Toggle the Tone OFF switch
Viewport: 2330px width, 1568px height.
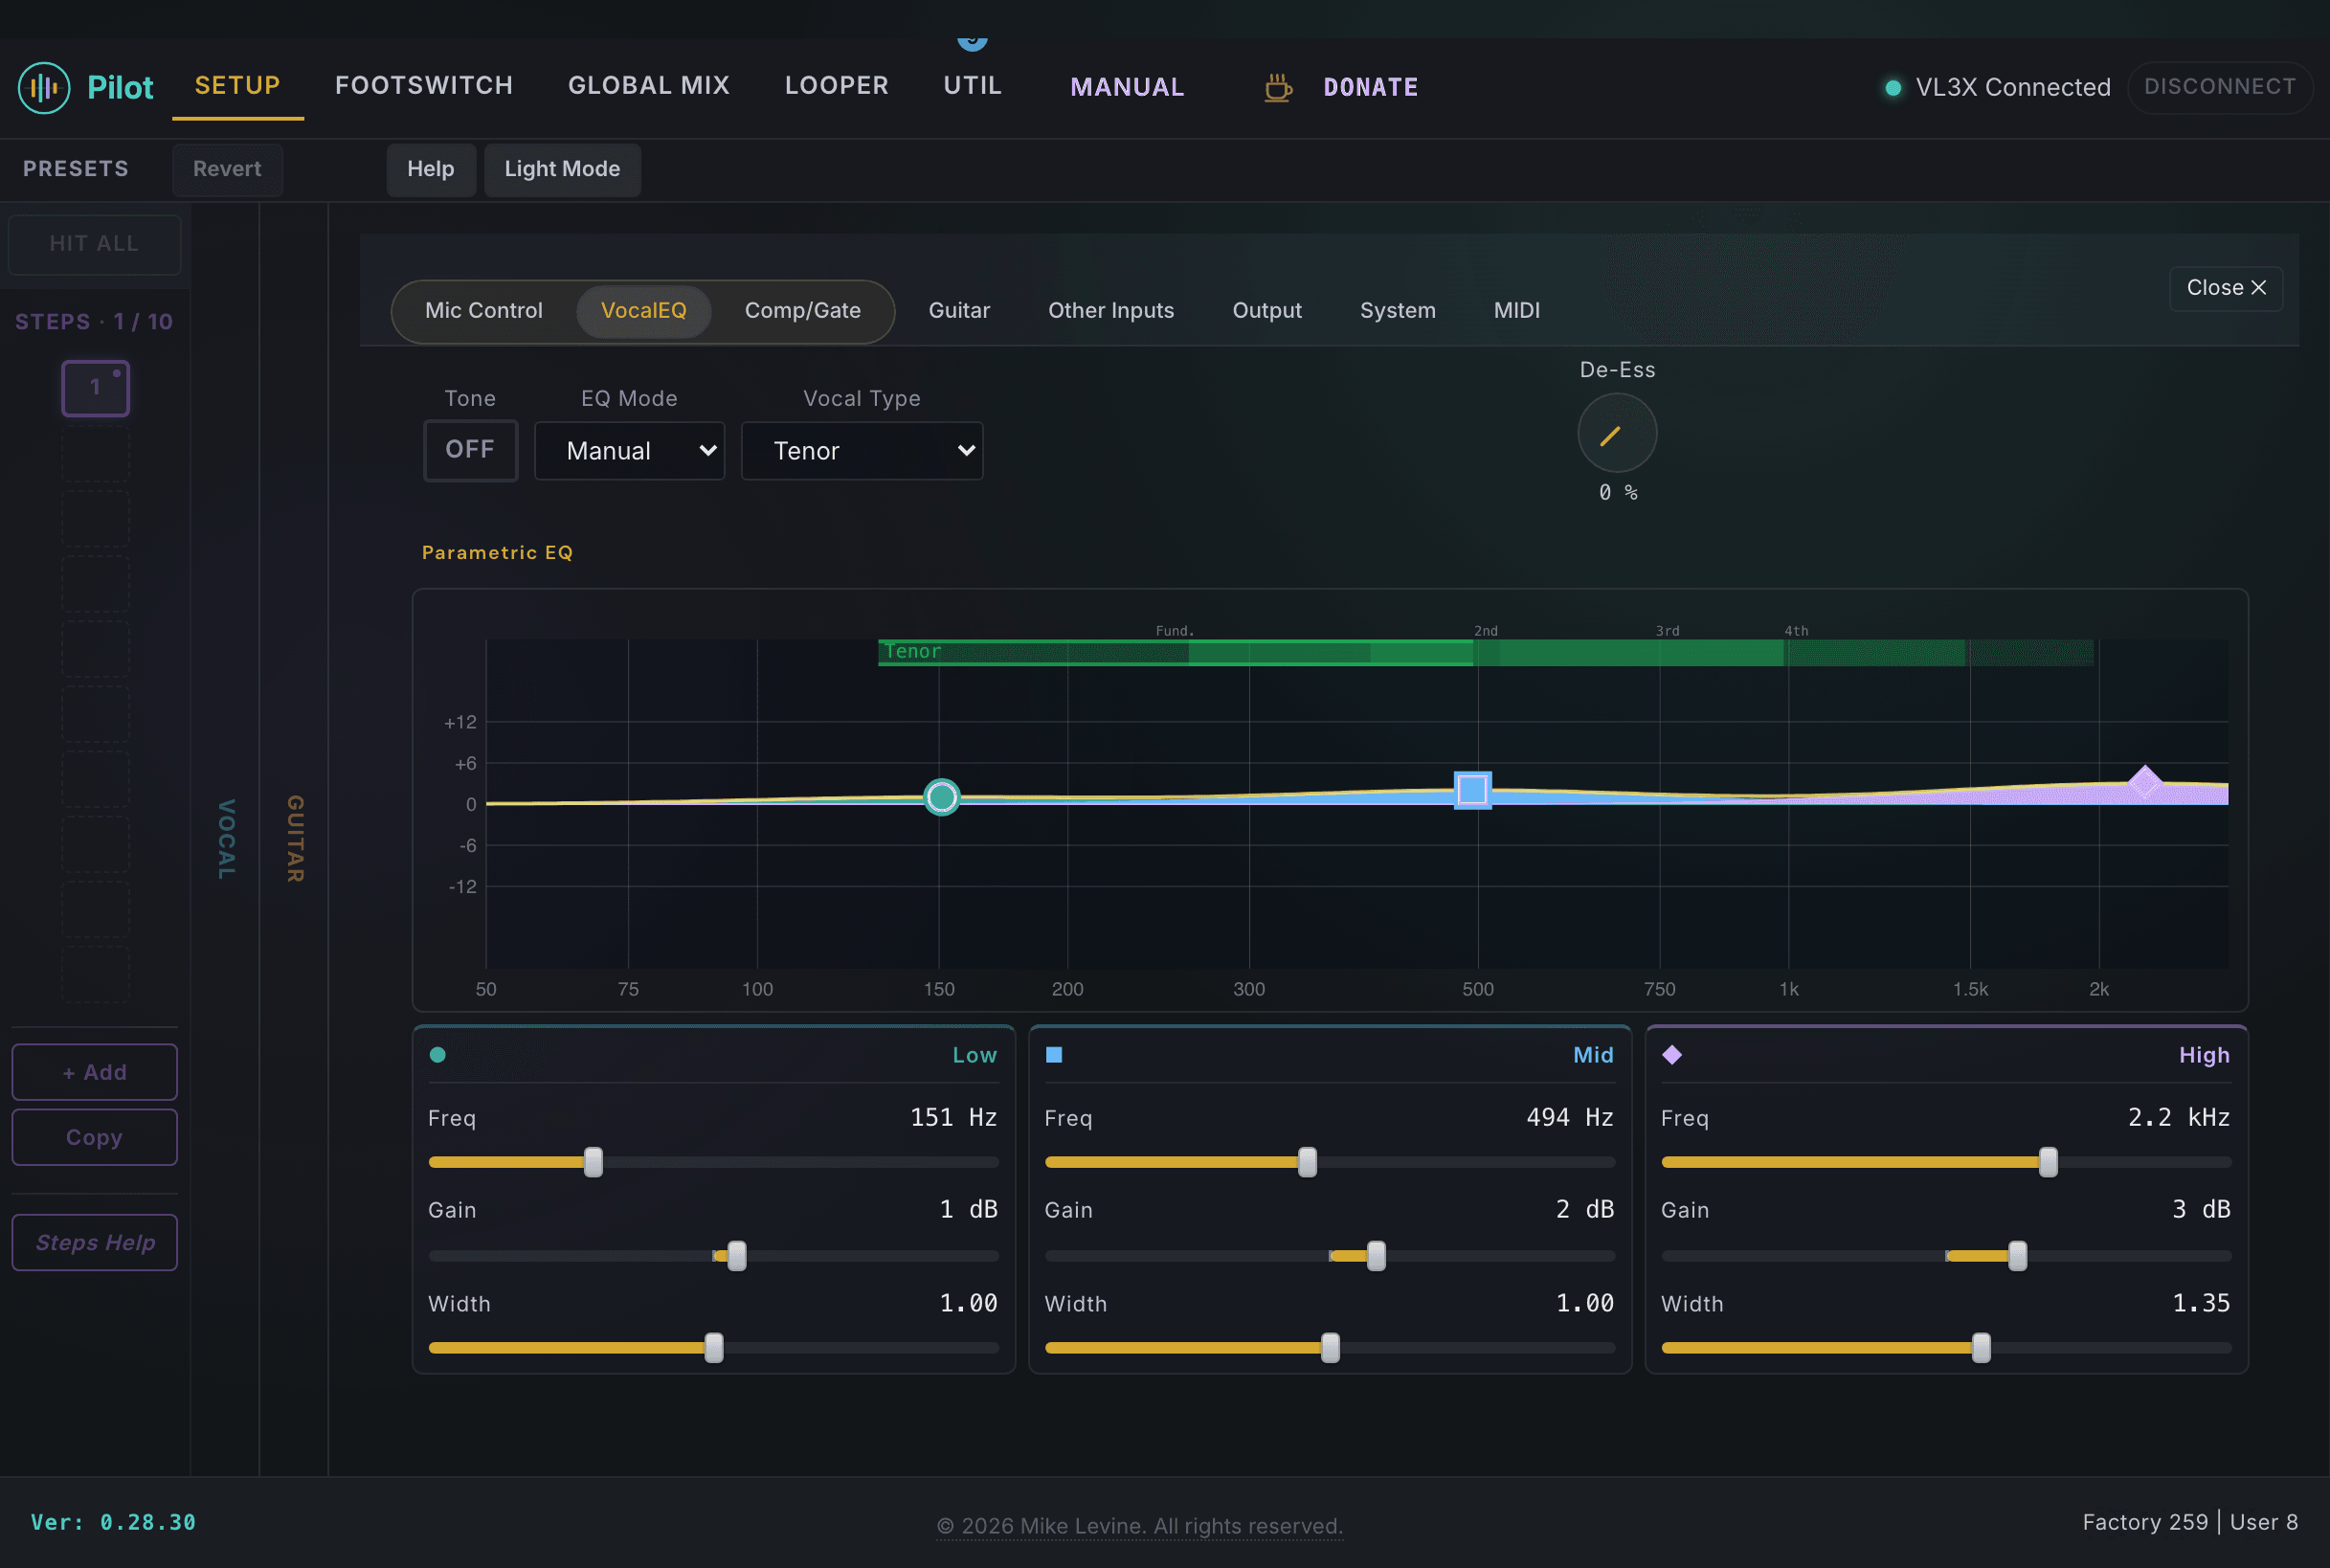470,450
